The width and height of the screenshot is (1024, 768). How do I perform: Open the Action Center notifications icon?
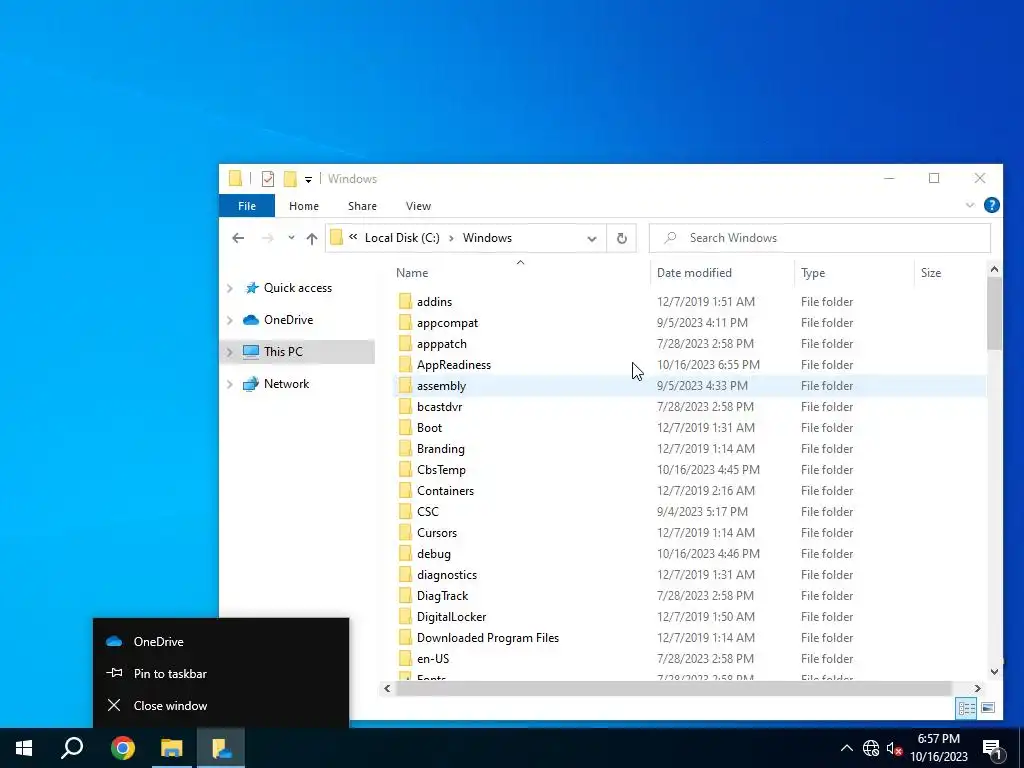[x=993, y=749]
